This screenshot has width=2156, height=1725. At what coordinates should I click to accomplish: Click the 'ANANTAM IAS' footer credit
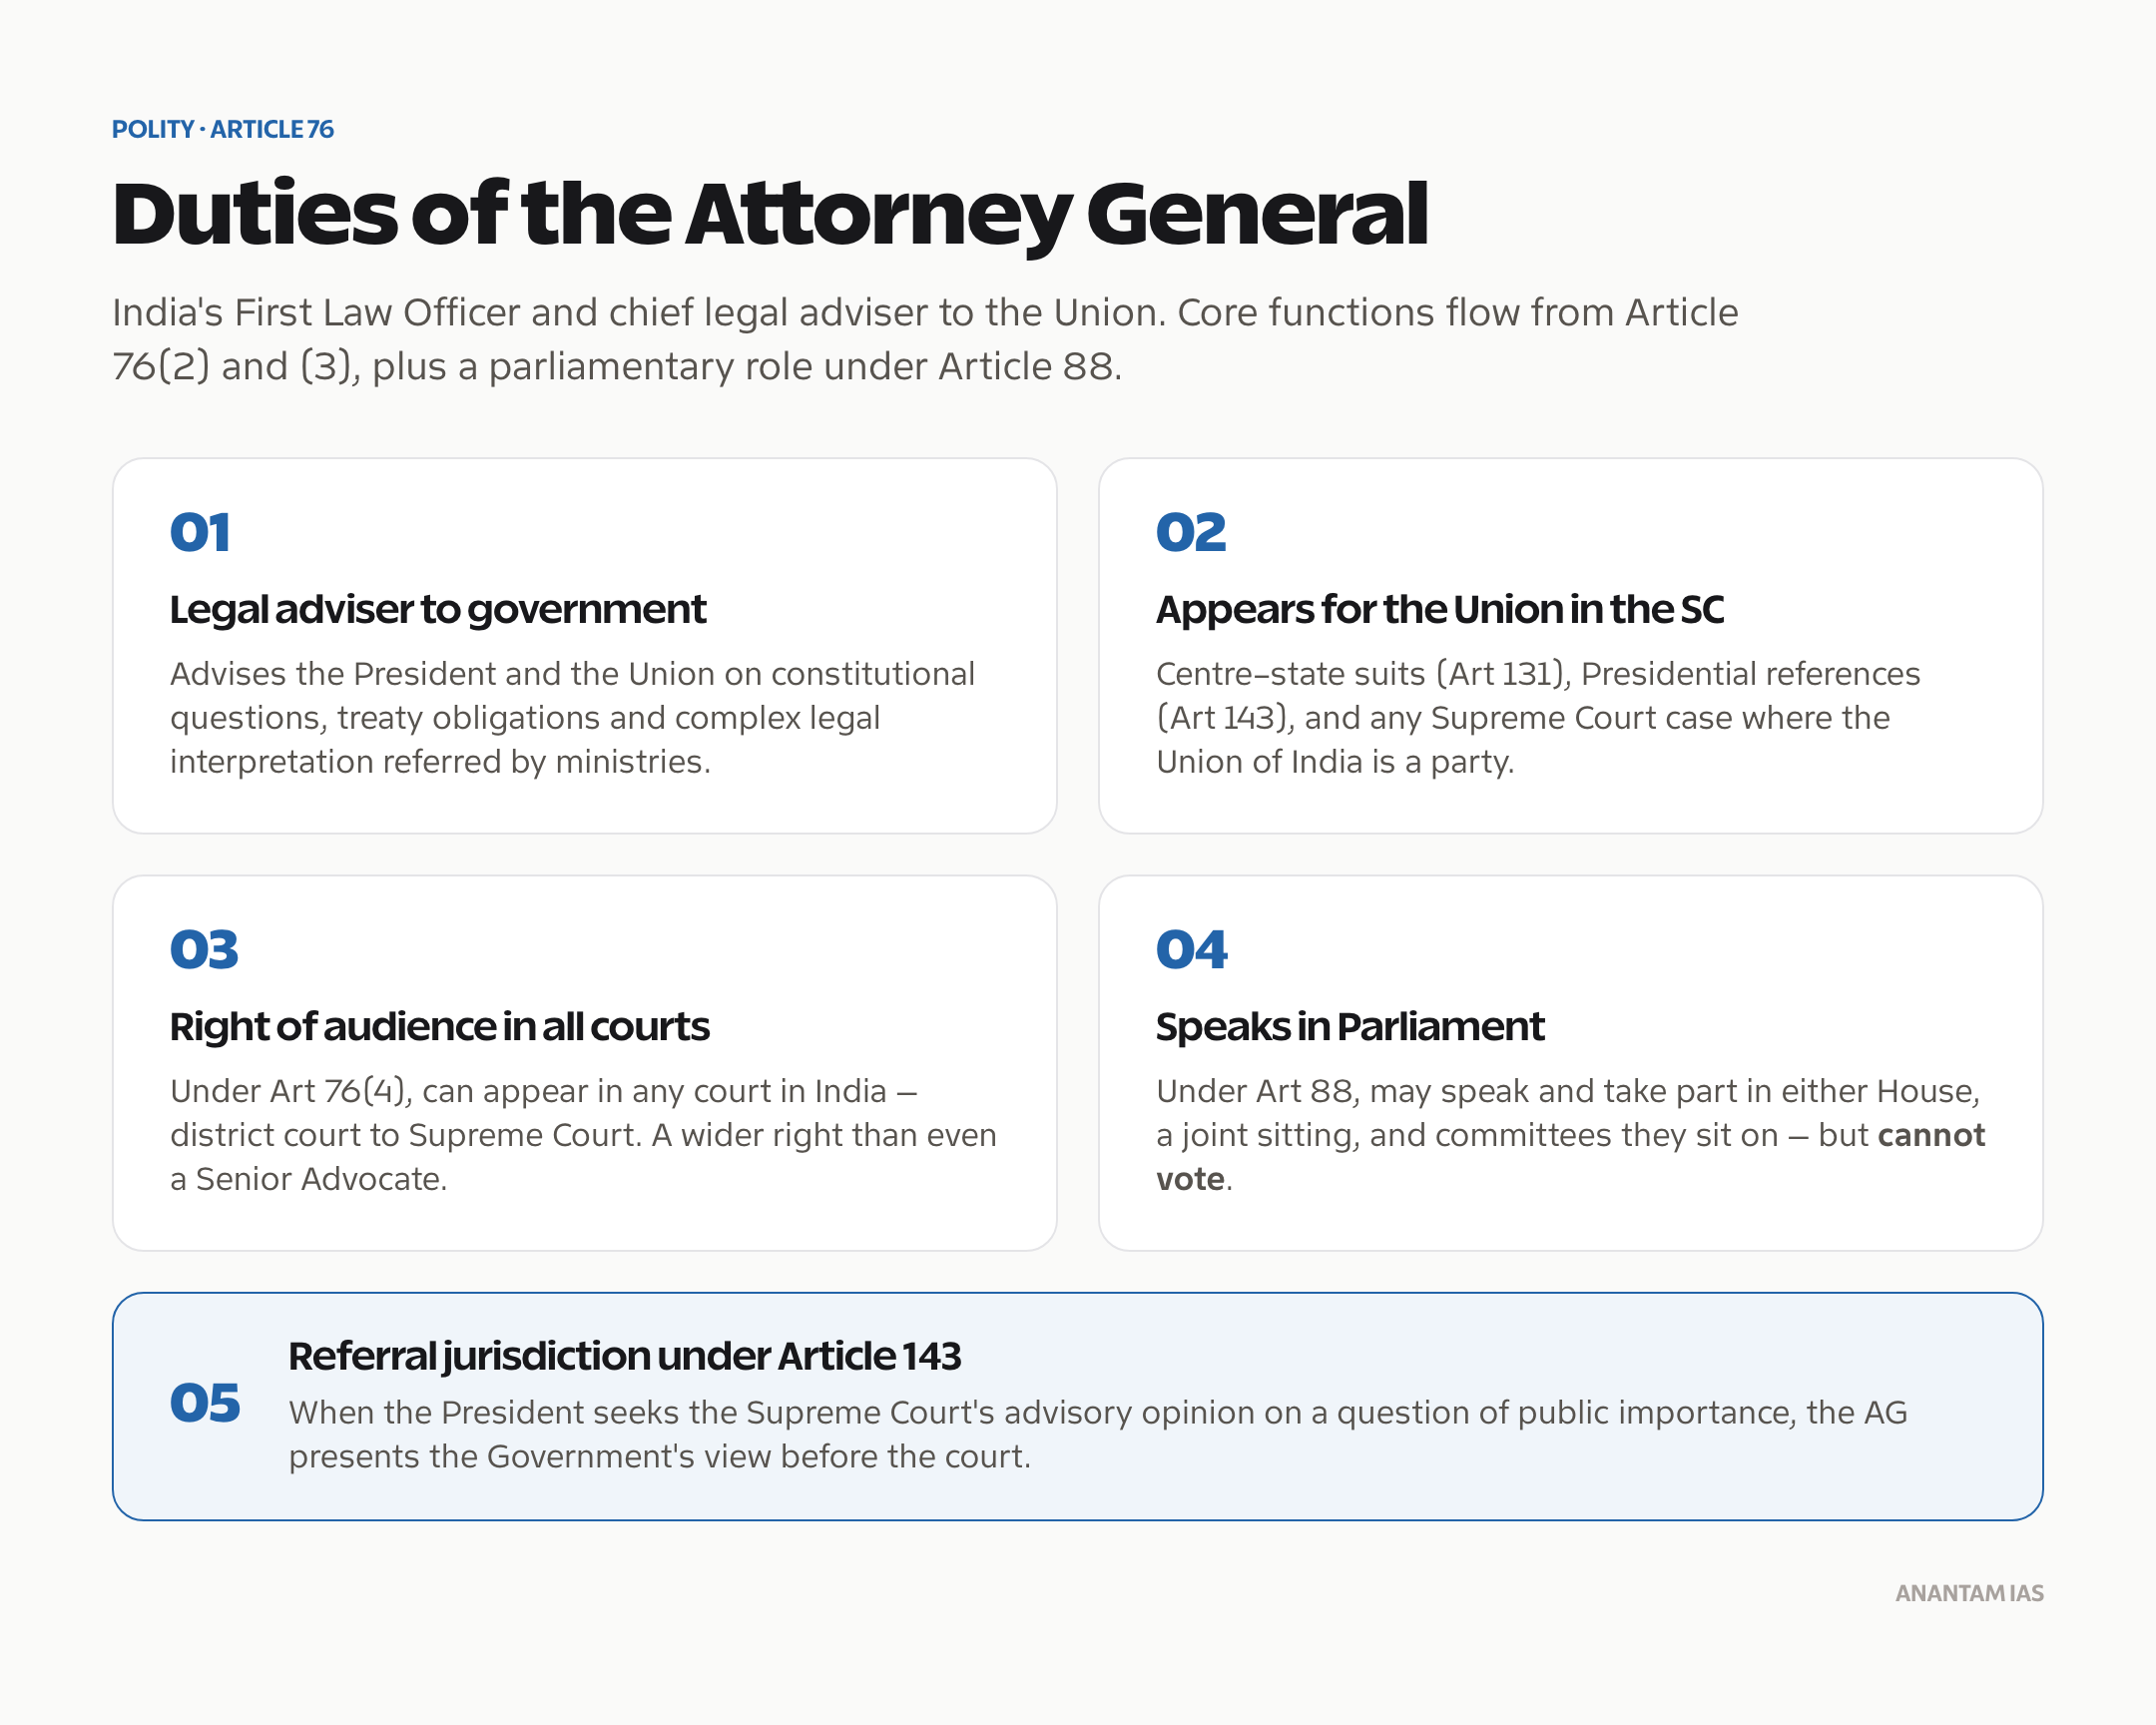point(1969,1594)
